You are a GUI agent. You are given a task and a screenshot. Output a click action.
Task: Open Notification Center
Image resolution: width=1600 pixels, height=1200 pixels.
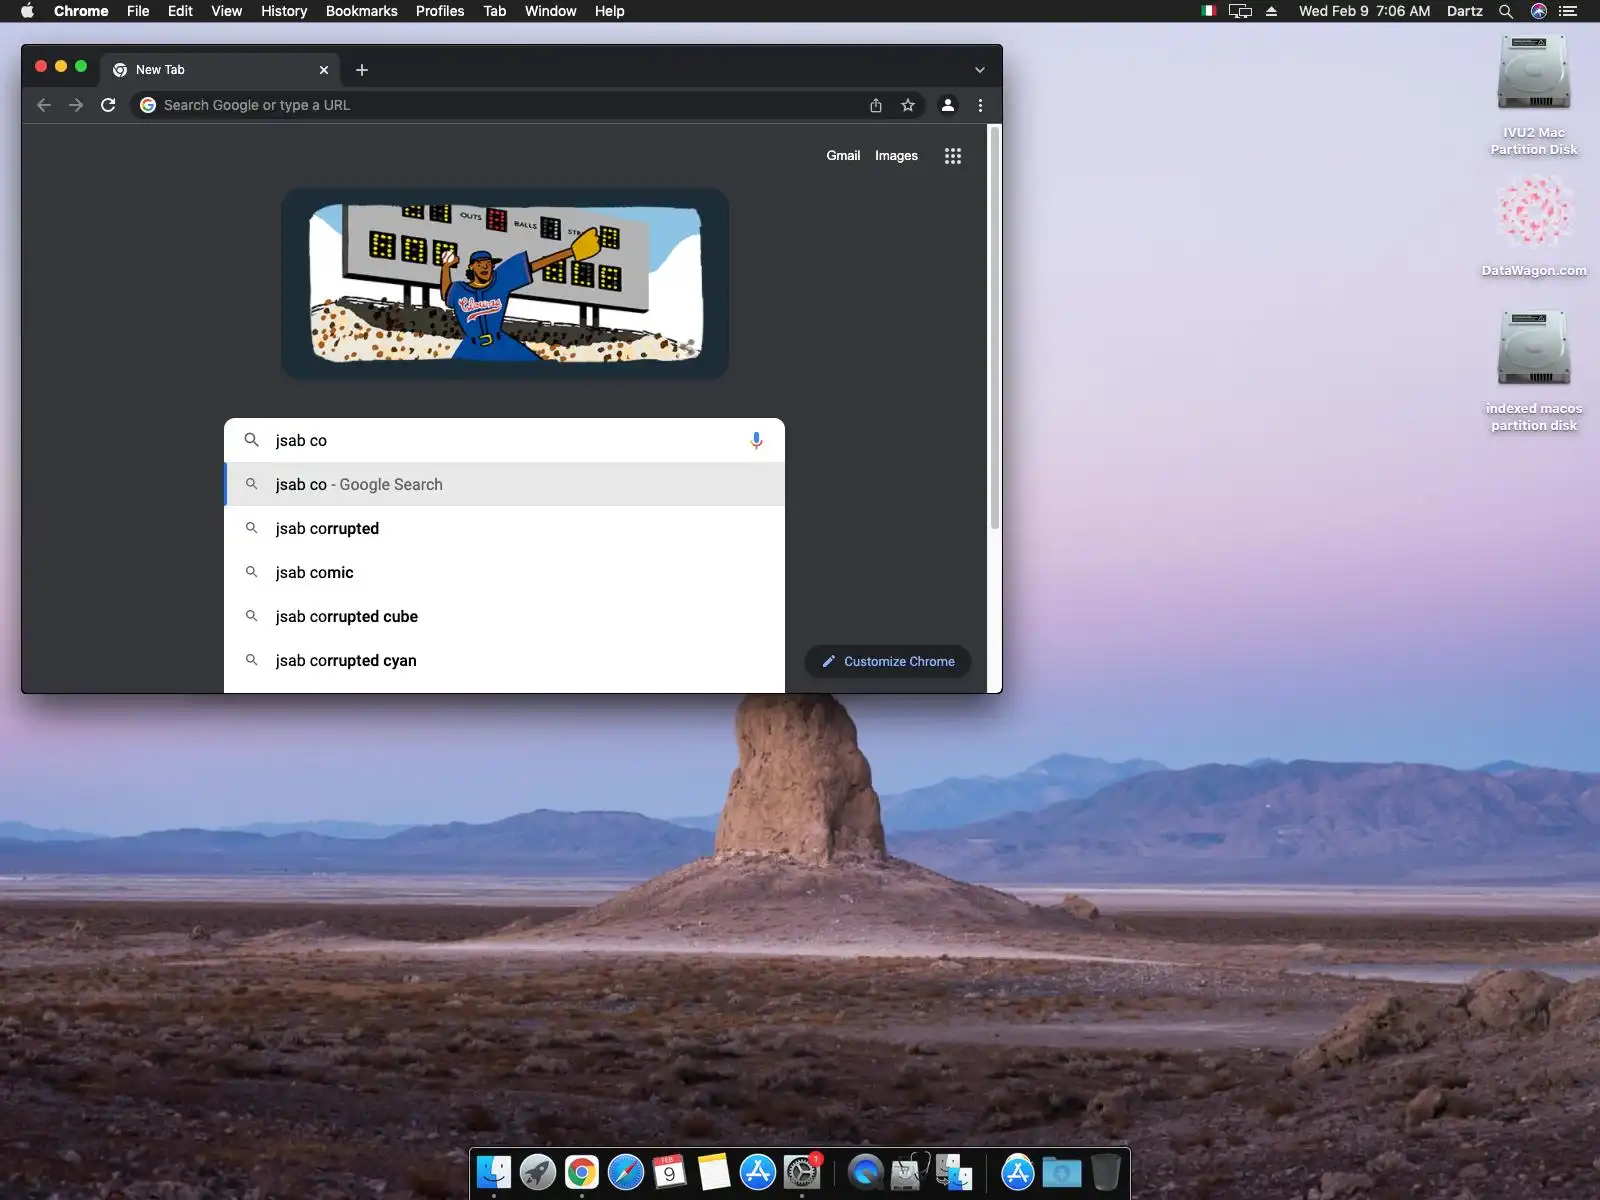[x=1568, y=11]
